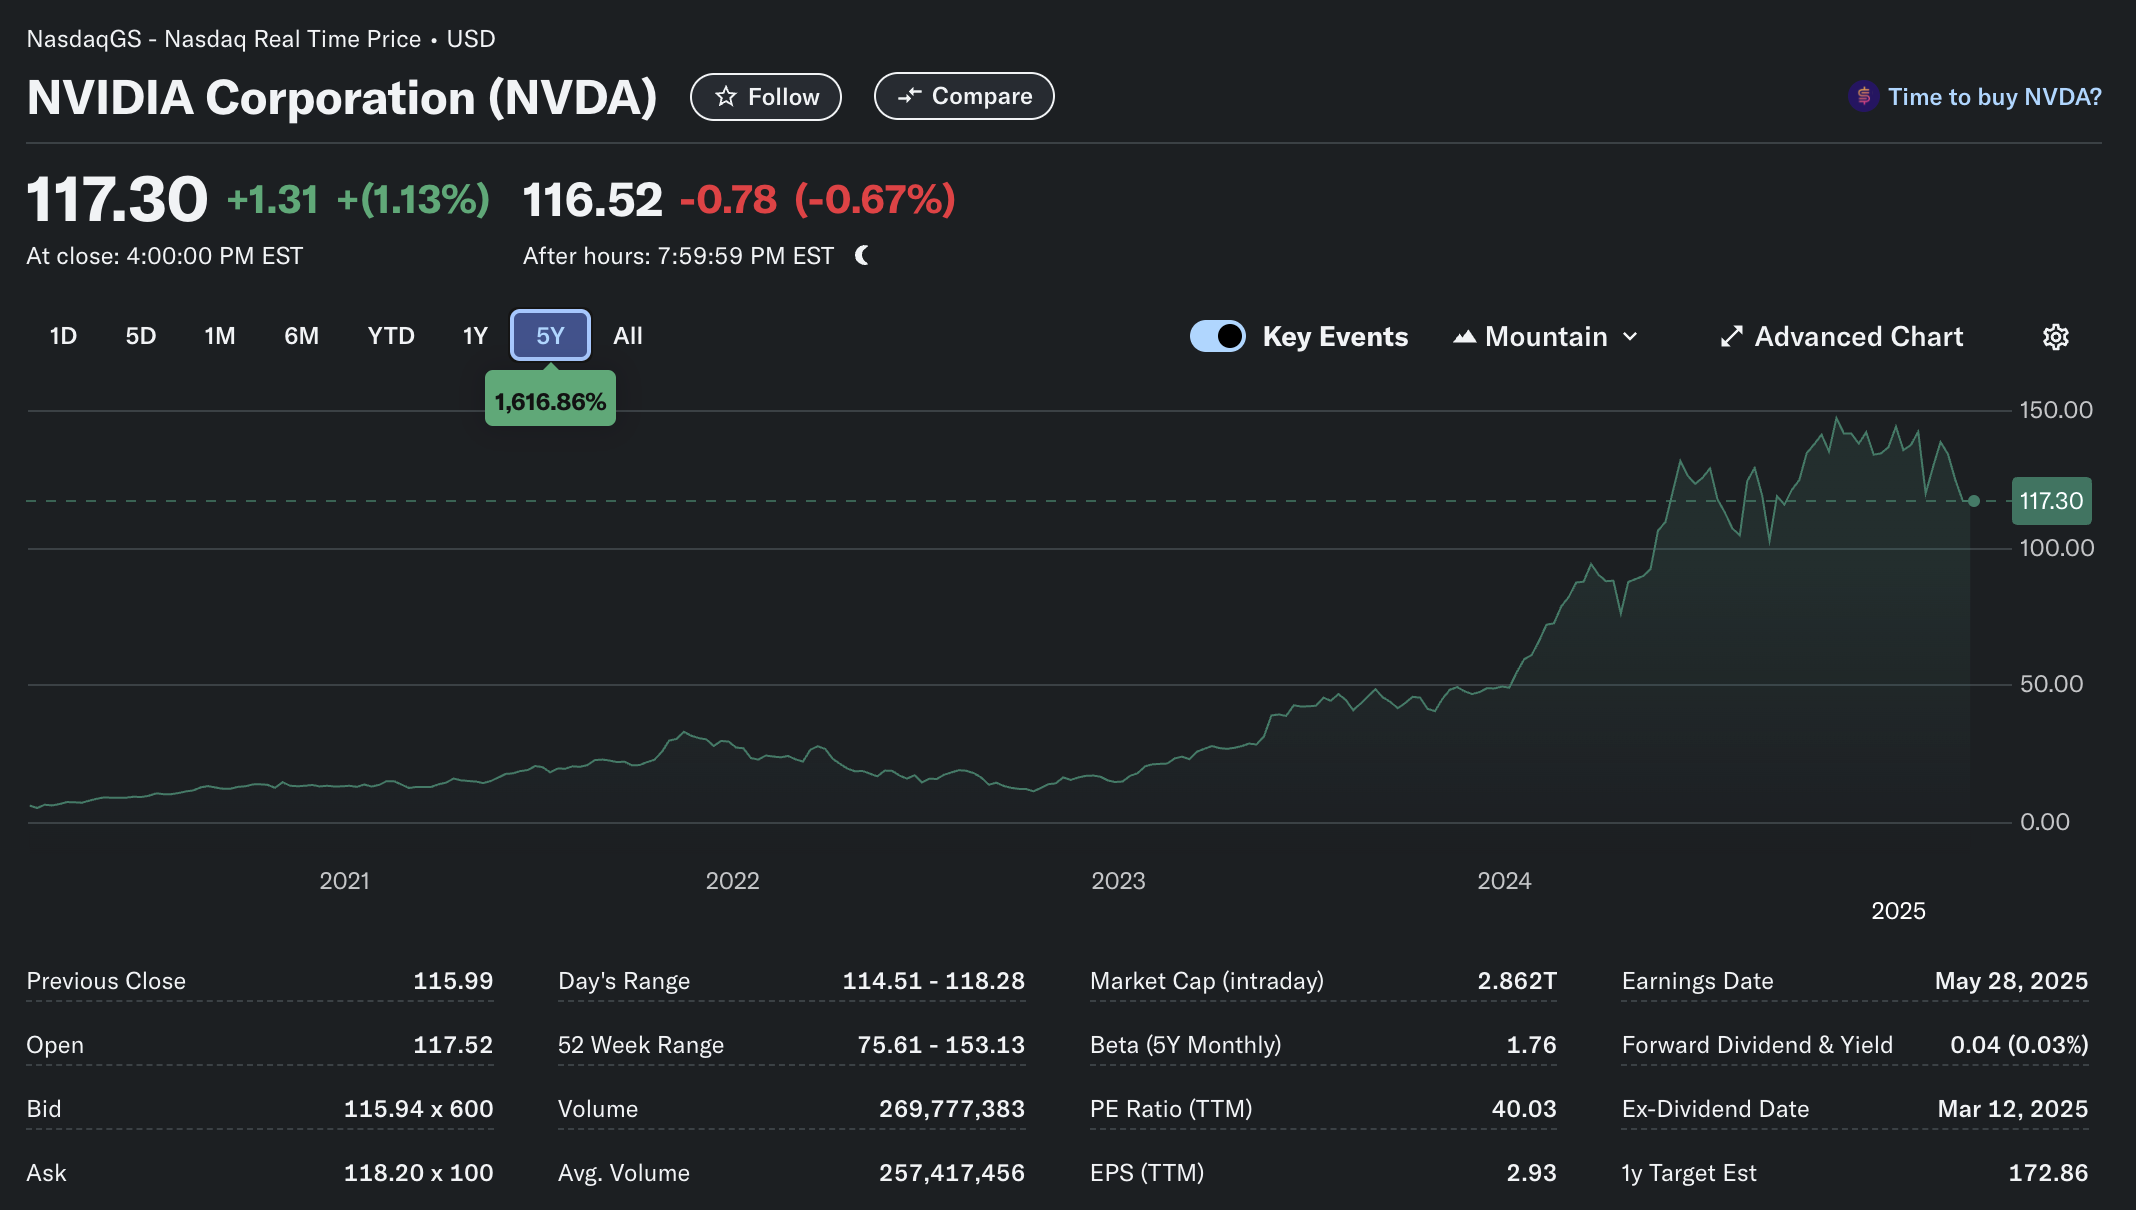Click Avg. Volume value 257,417,456
Viewport: 2136px width, 1210px height.
[x=952, y=1173]
